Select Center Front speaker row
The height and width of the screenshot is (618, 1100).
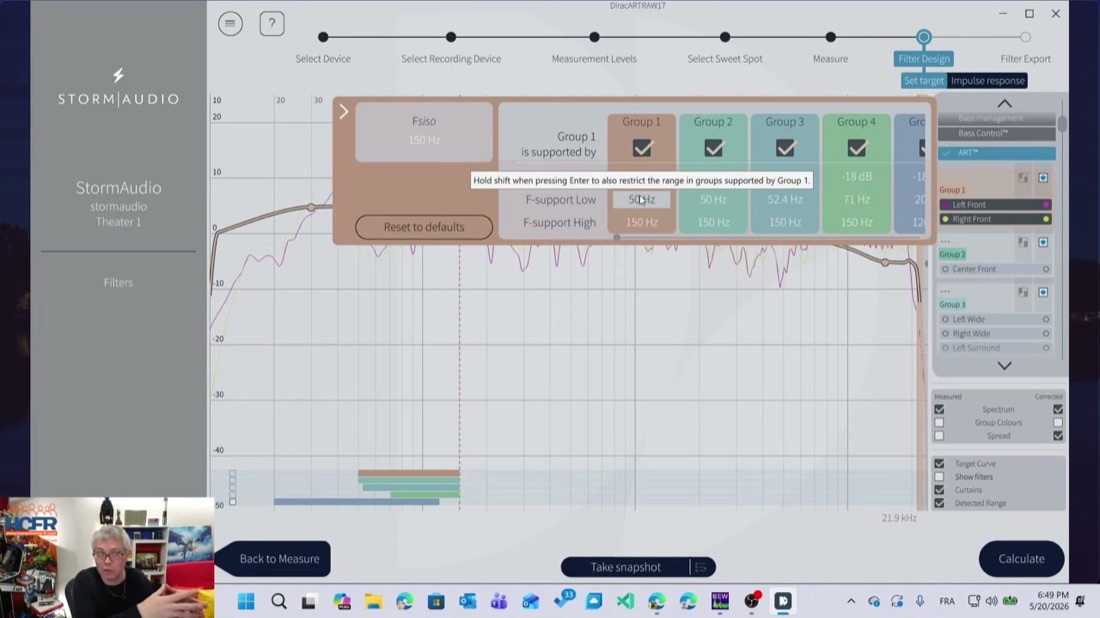pos(995,269)
